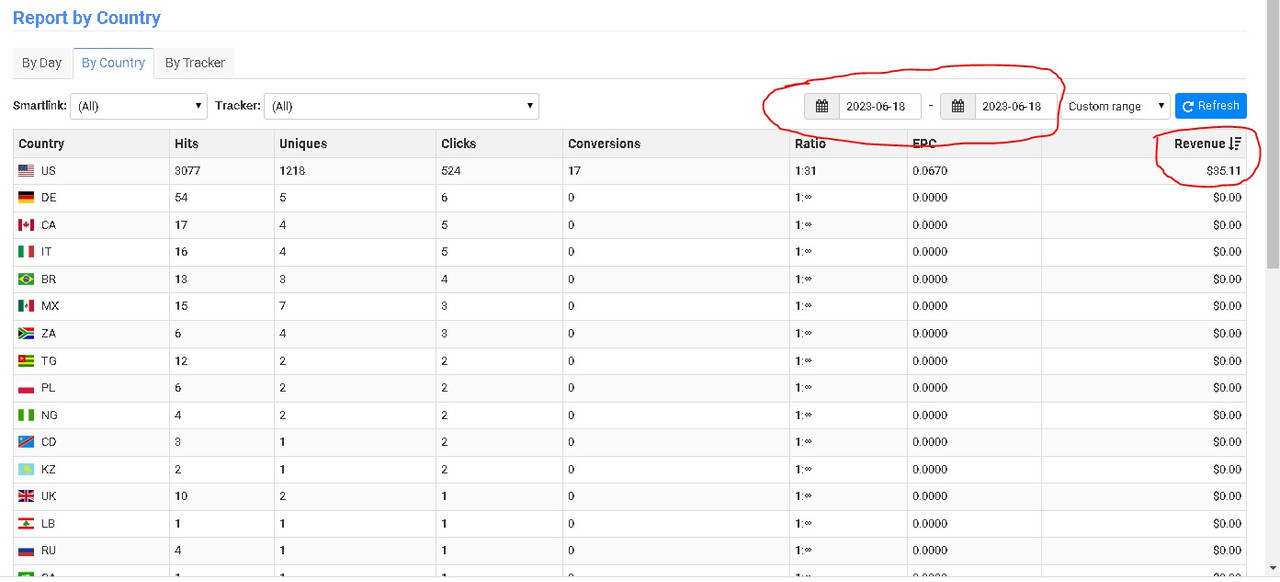Sort by the Uniques column header

(303, 144)
